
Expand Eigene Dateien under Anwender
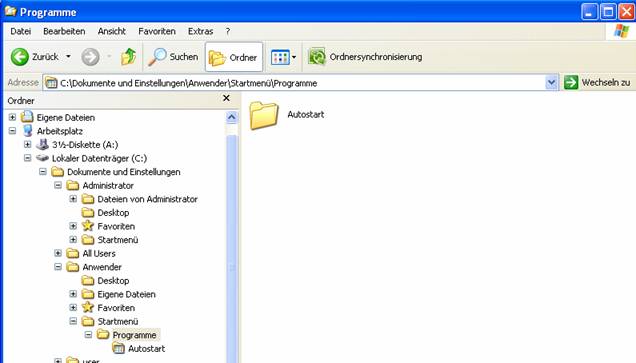tap(73, 294)
